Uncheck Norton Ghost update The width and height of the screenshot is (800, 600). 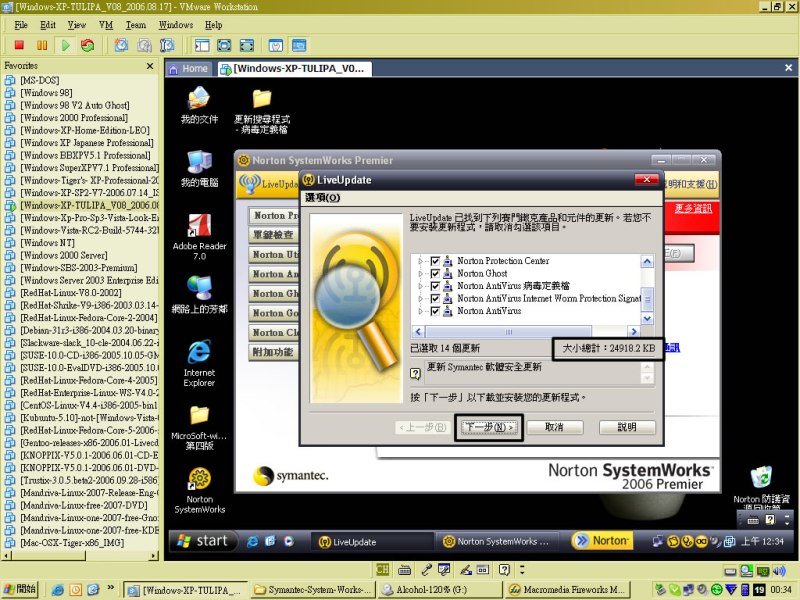435,273
